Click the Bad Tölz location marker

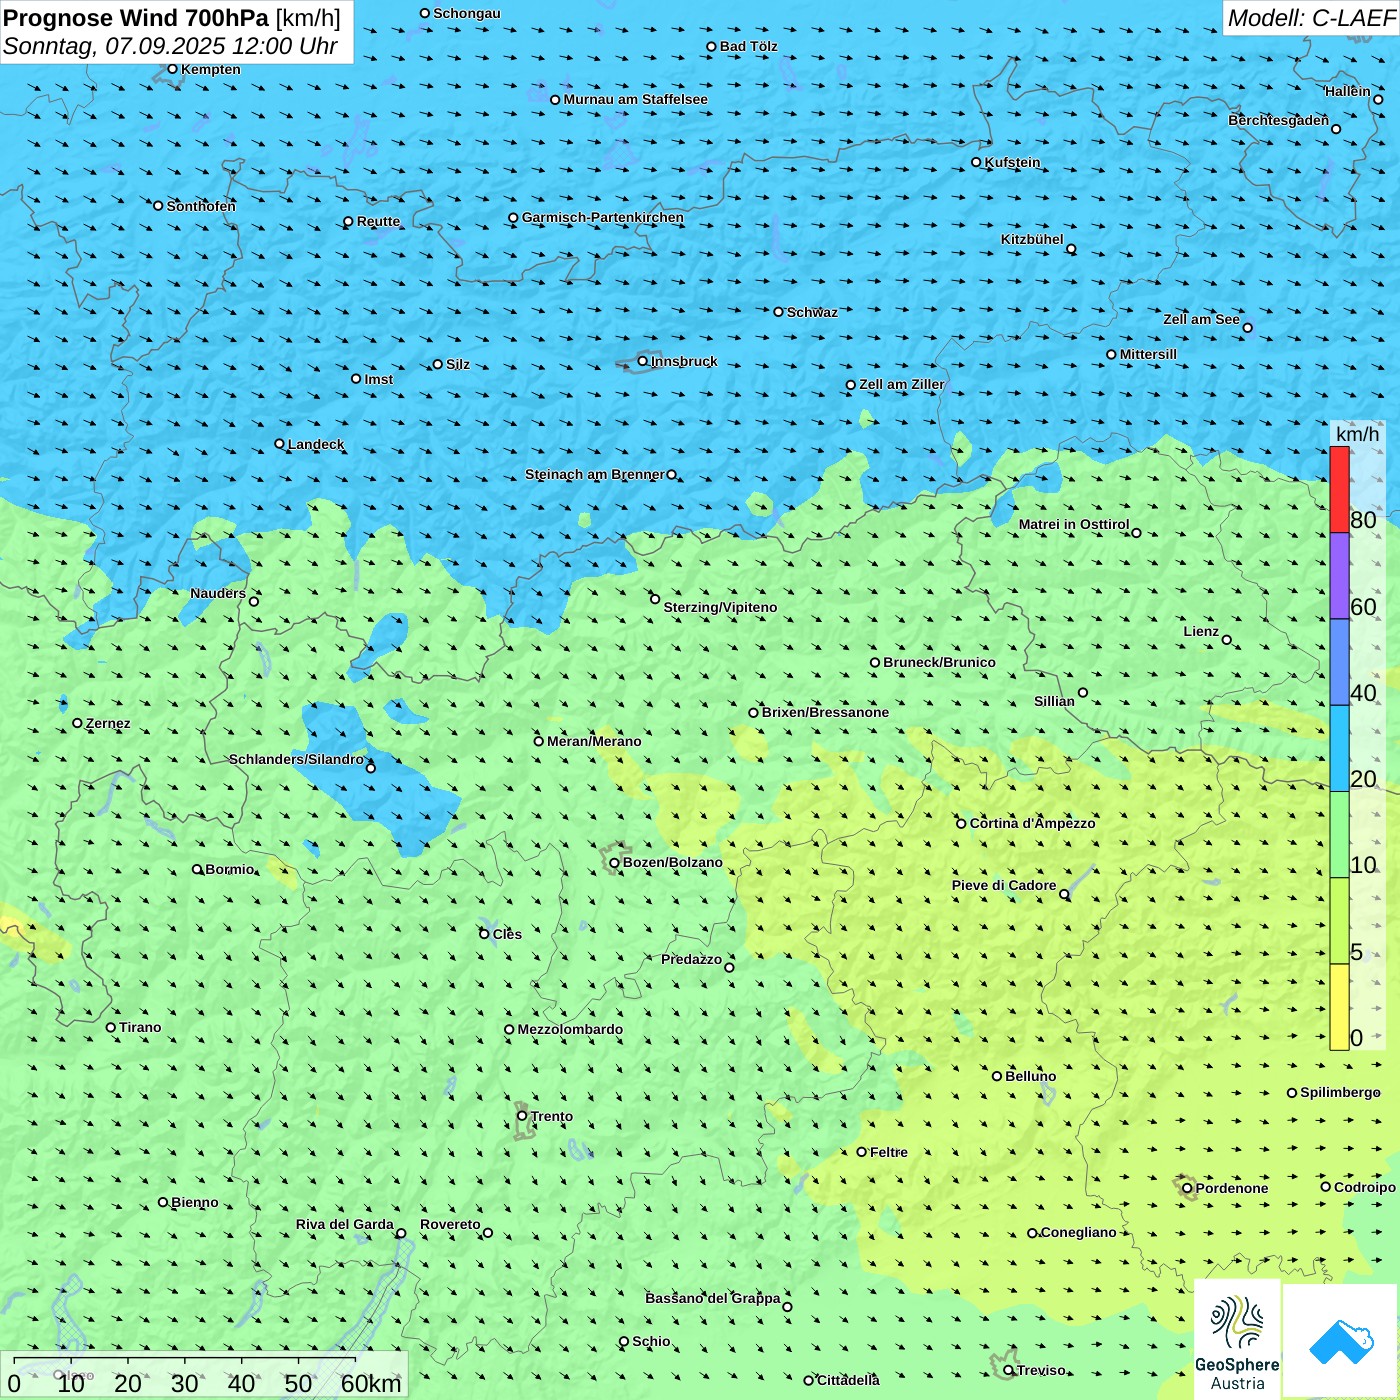(x=711, y=46)
